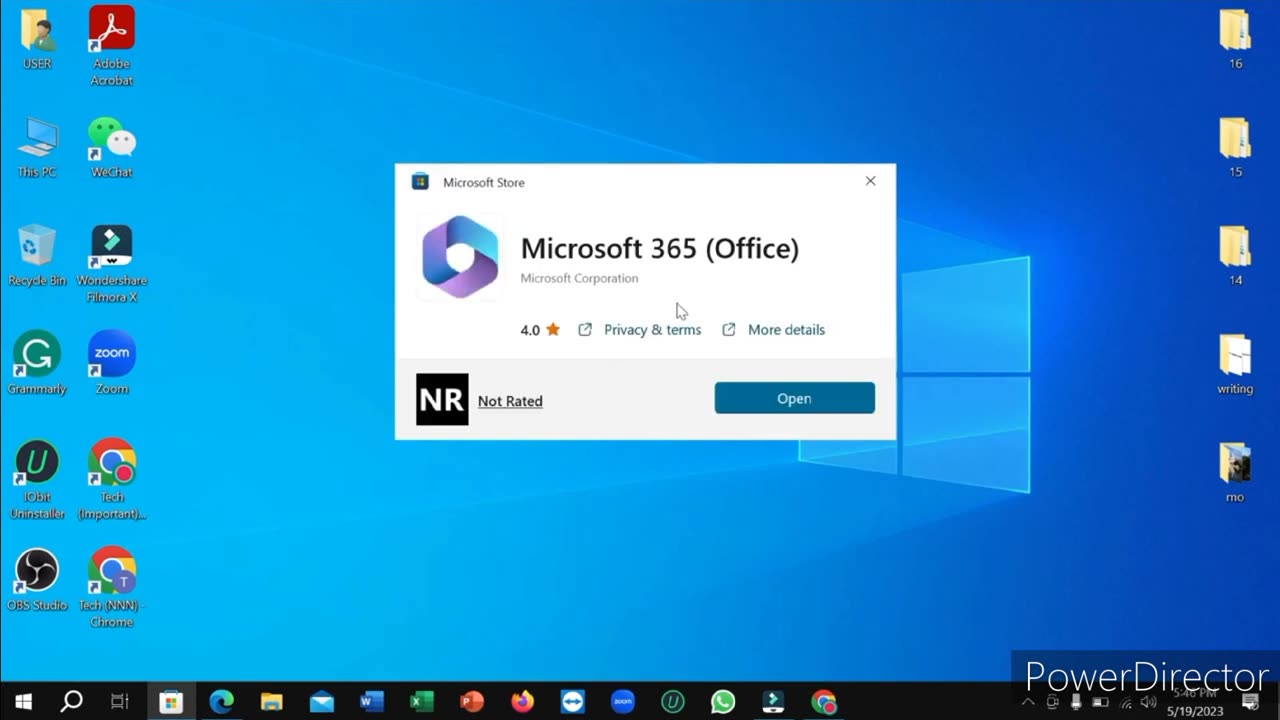Select the WeChat desktop shortcut
The image size is (1280, 720).
click(x=112, y=147)
